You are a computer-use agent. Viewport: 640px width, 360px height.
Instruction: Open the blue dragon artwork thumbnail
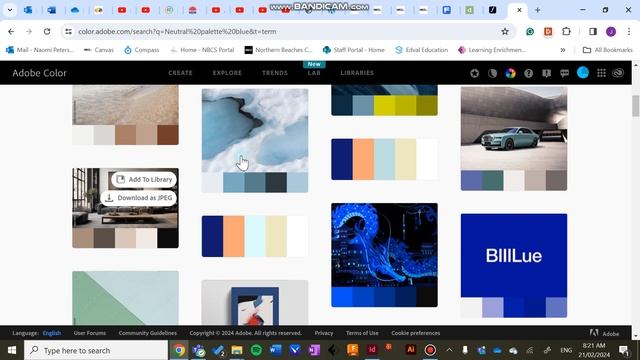coord(384,245)
